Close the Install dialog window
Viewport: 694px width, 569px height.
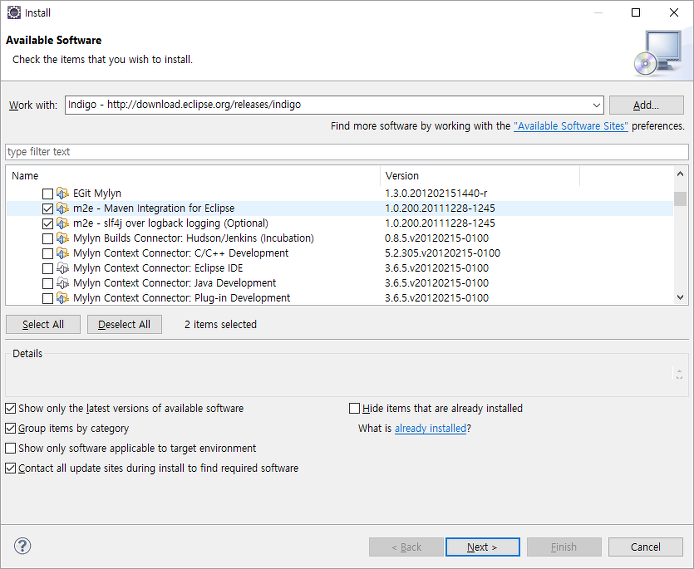(x=674, y=12)
